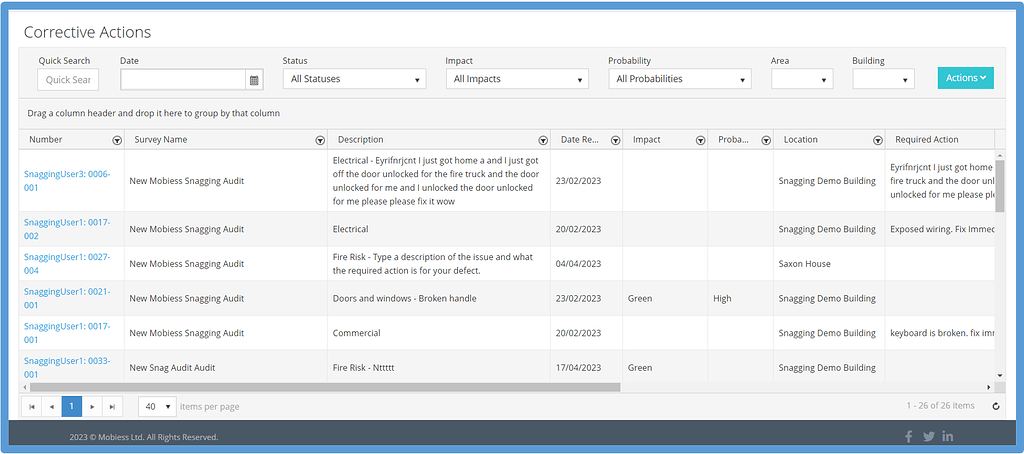This screenshot has height=454, width=1024.
Task: Expand the All Statuses dropdown
Action: tap(354, 79)
